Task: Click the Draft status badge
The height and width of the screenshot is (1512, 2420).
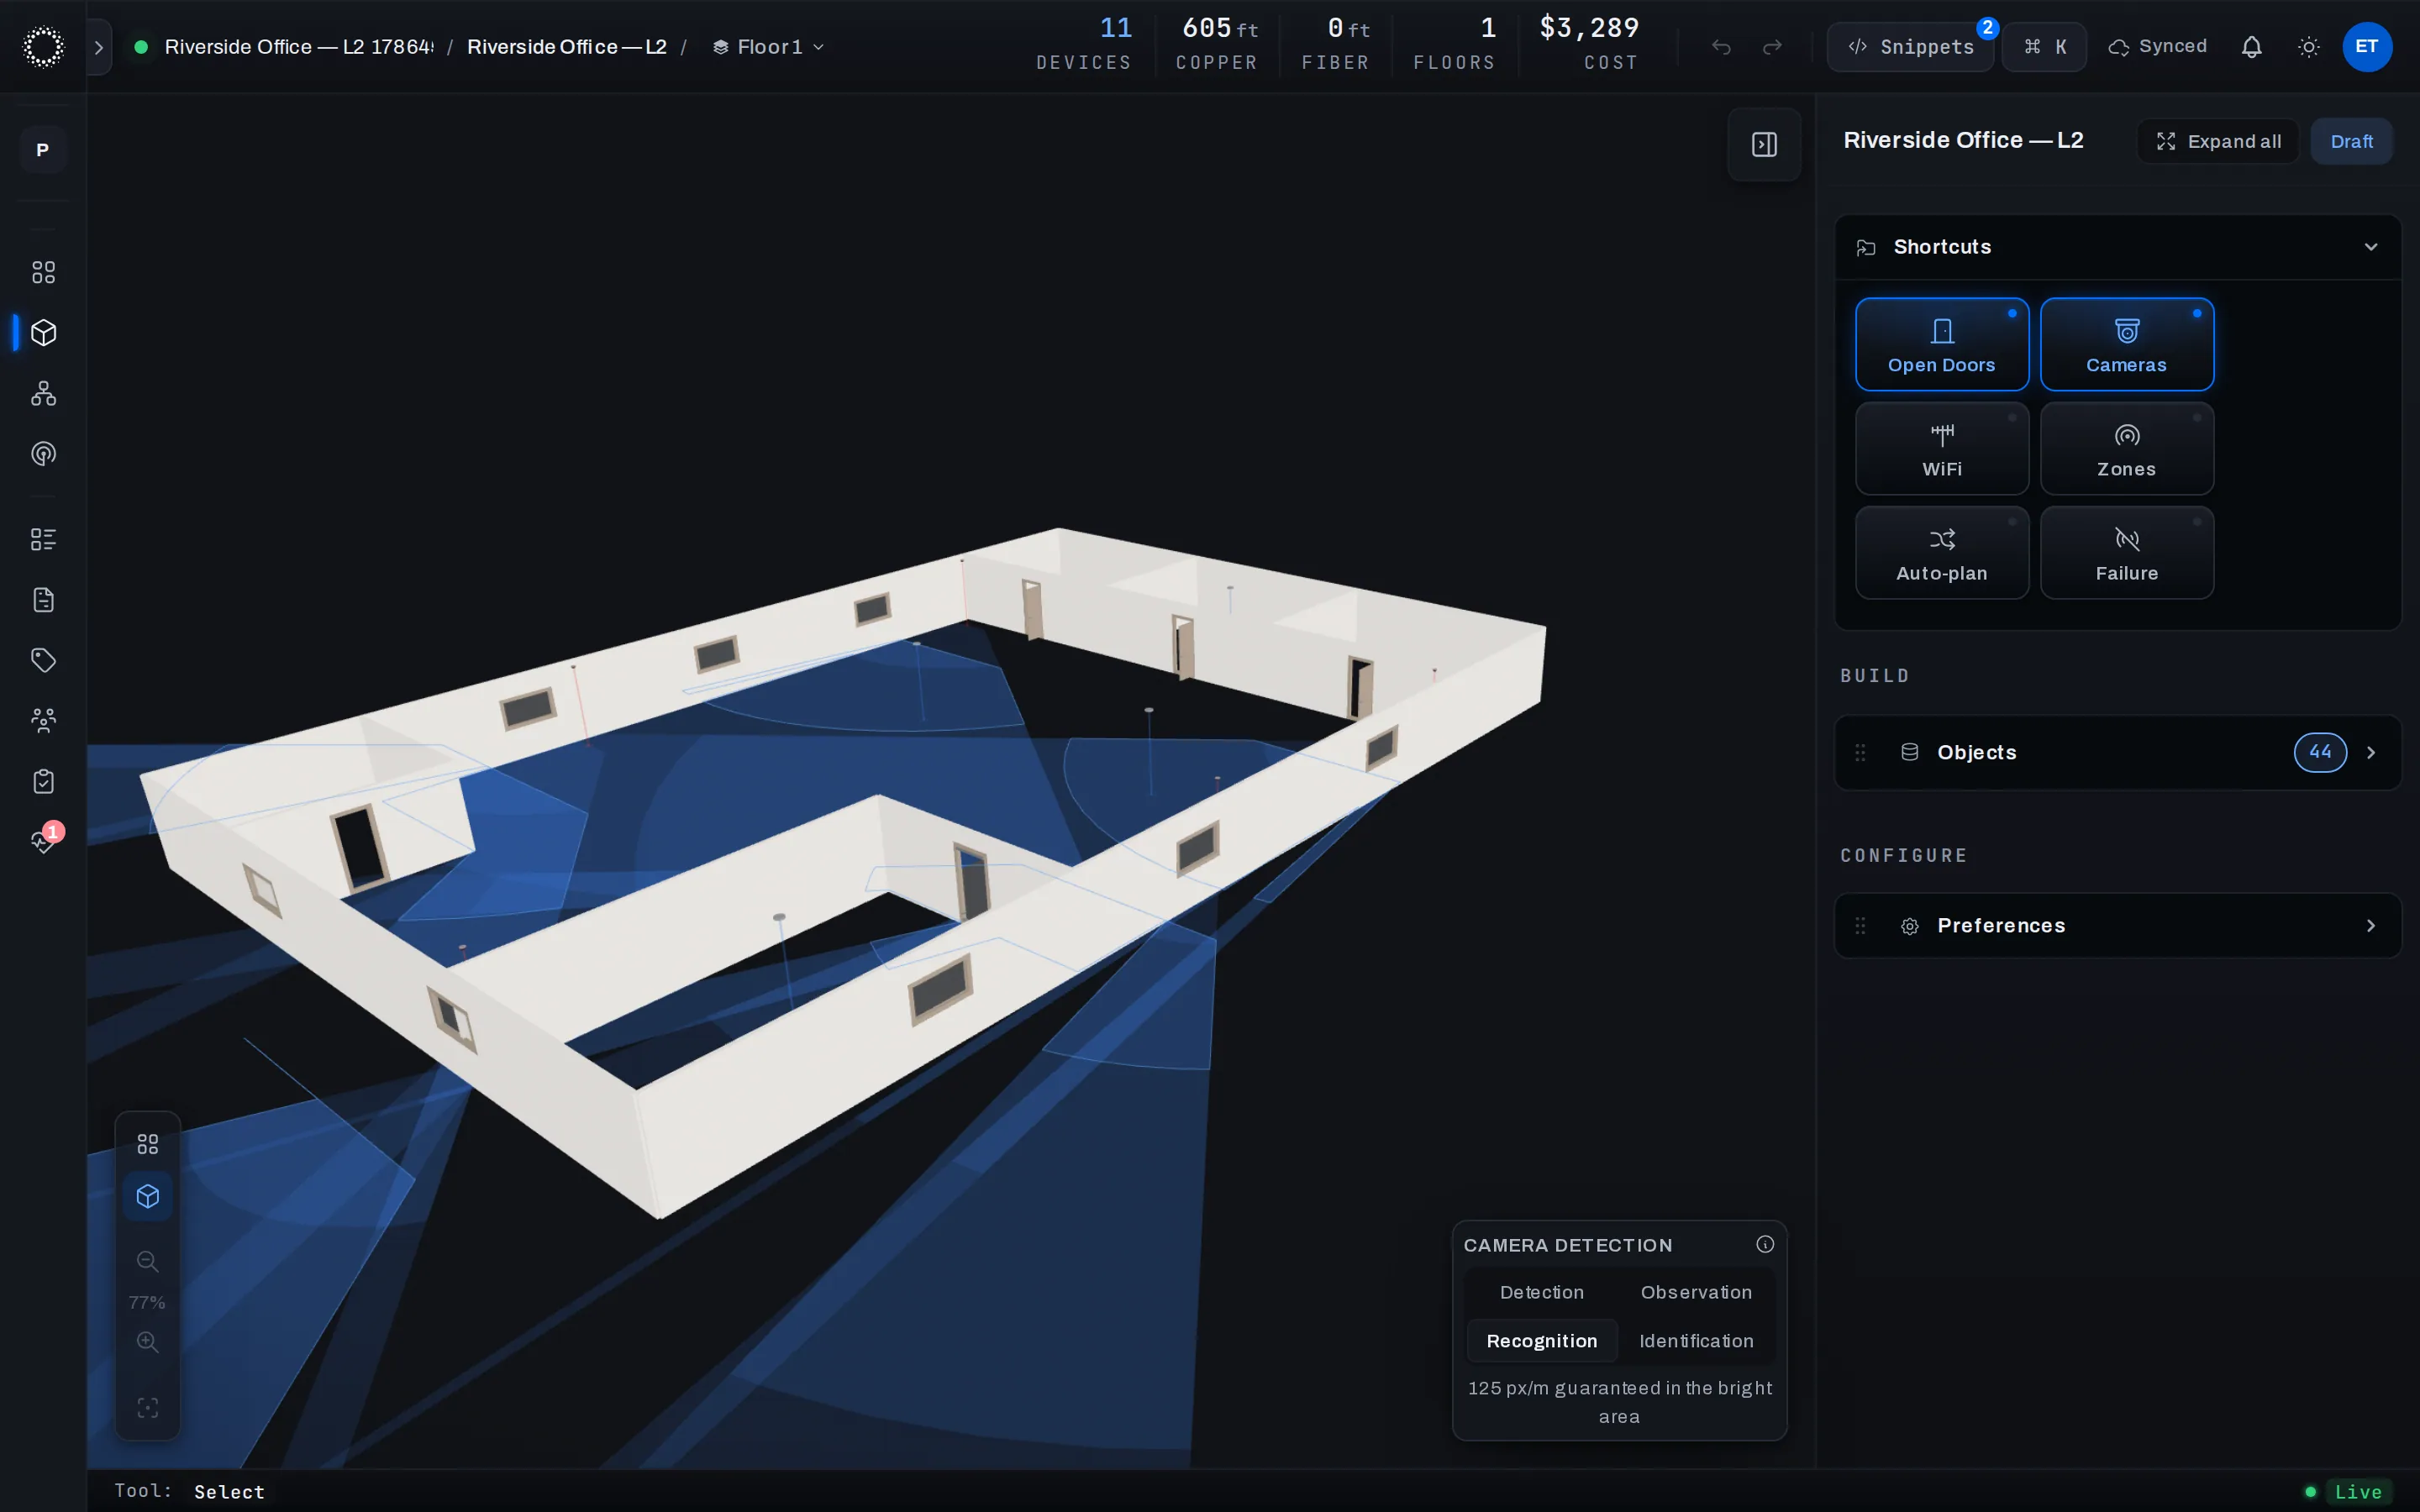Action: tap(2351, 141)
